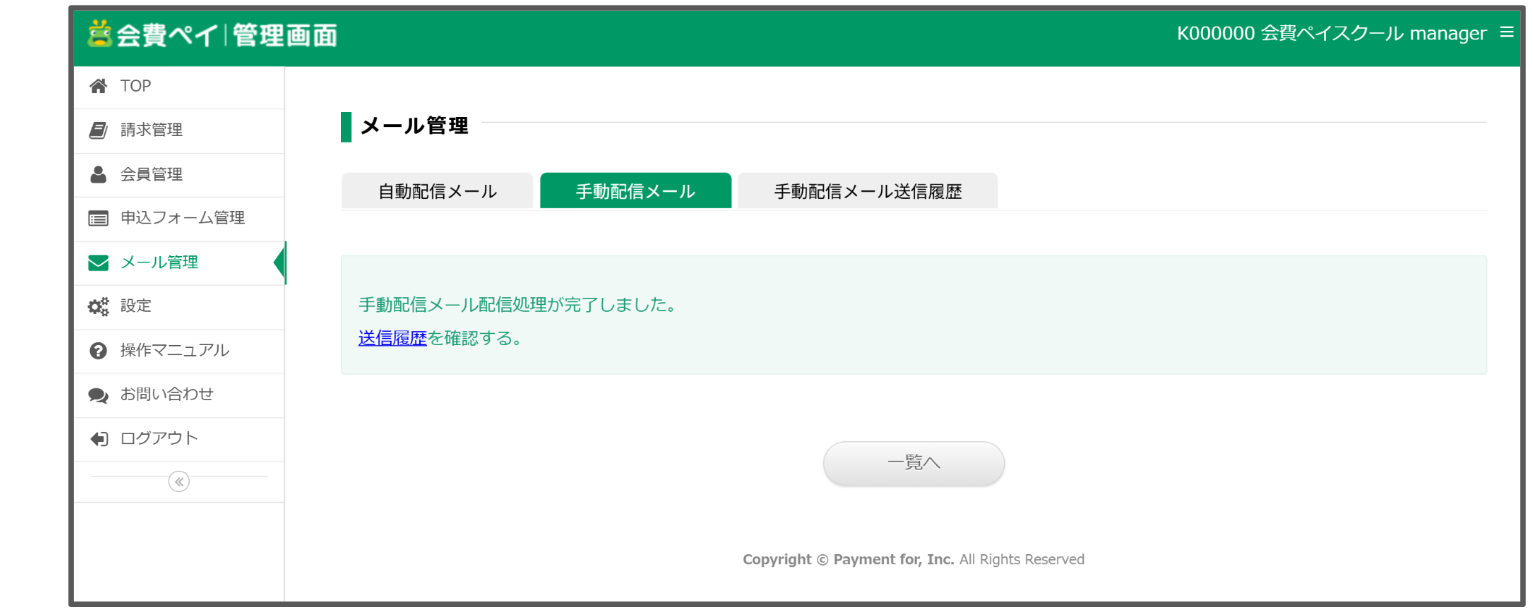Open 会員管理 from the sidebar
The image size is (1533, 612).
(179, 175)
